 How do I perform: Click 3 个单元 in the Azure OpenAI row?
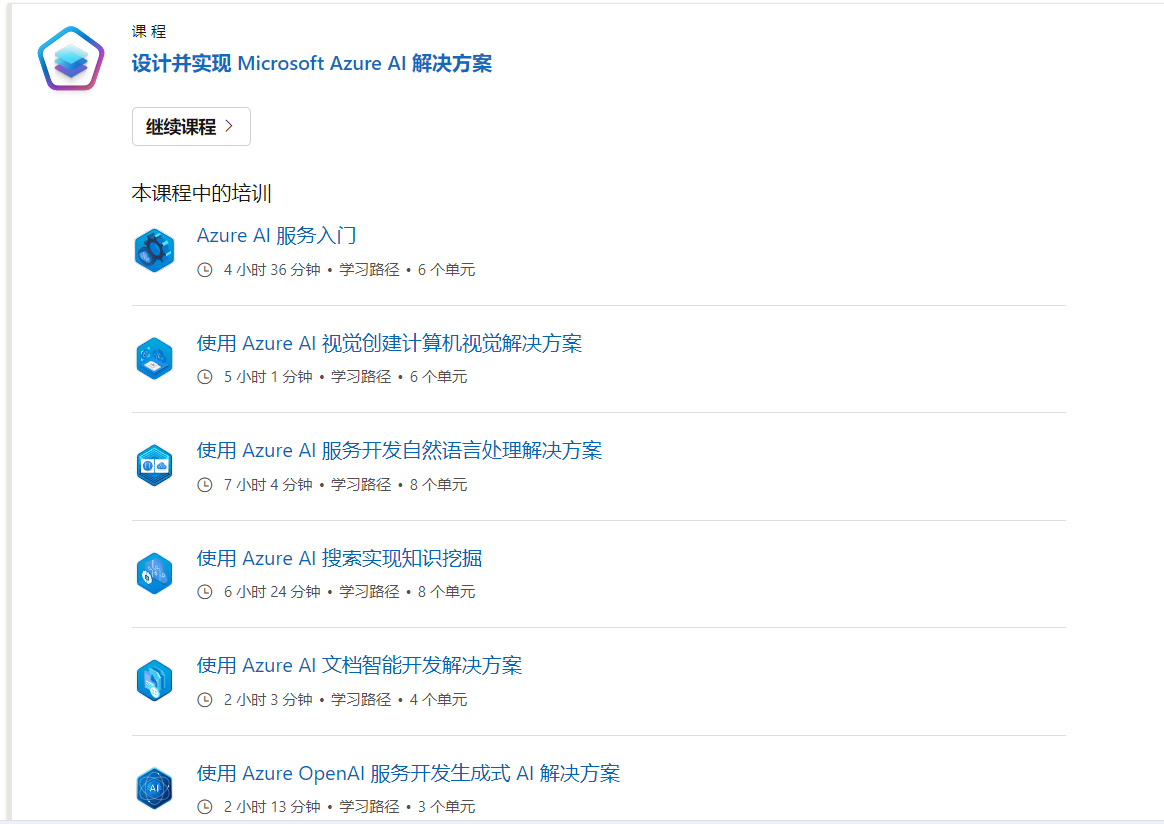pyautogui.click(x=446, y=807)
